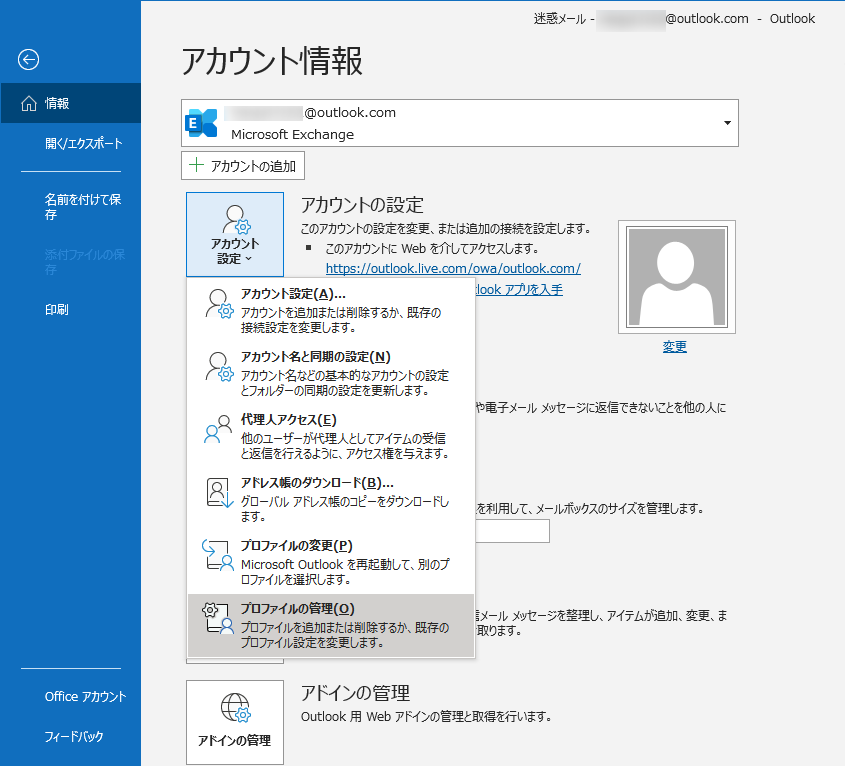Click the アカウント名と同期の設定 icon

click(219, 366)
